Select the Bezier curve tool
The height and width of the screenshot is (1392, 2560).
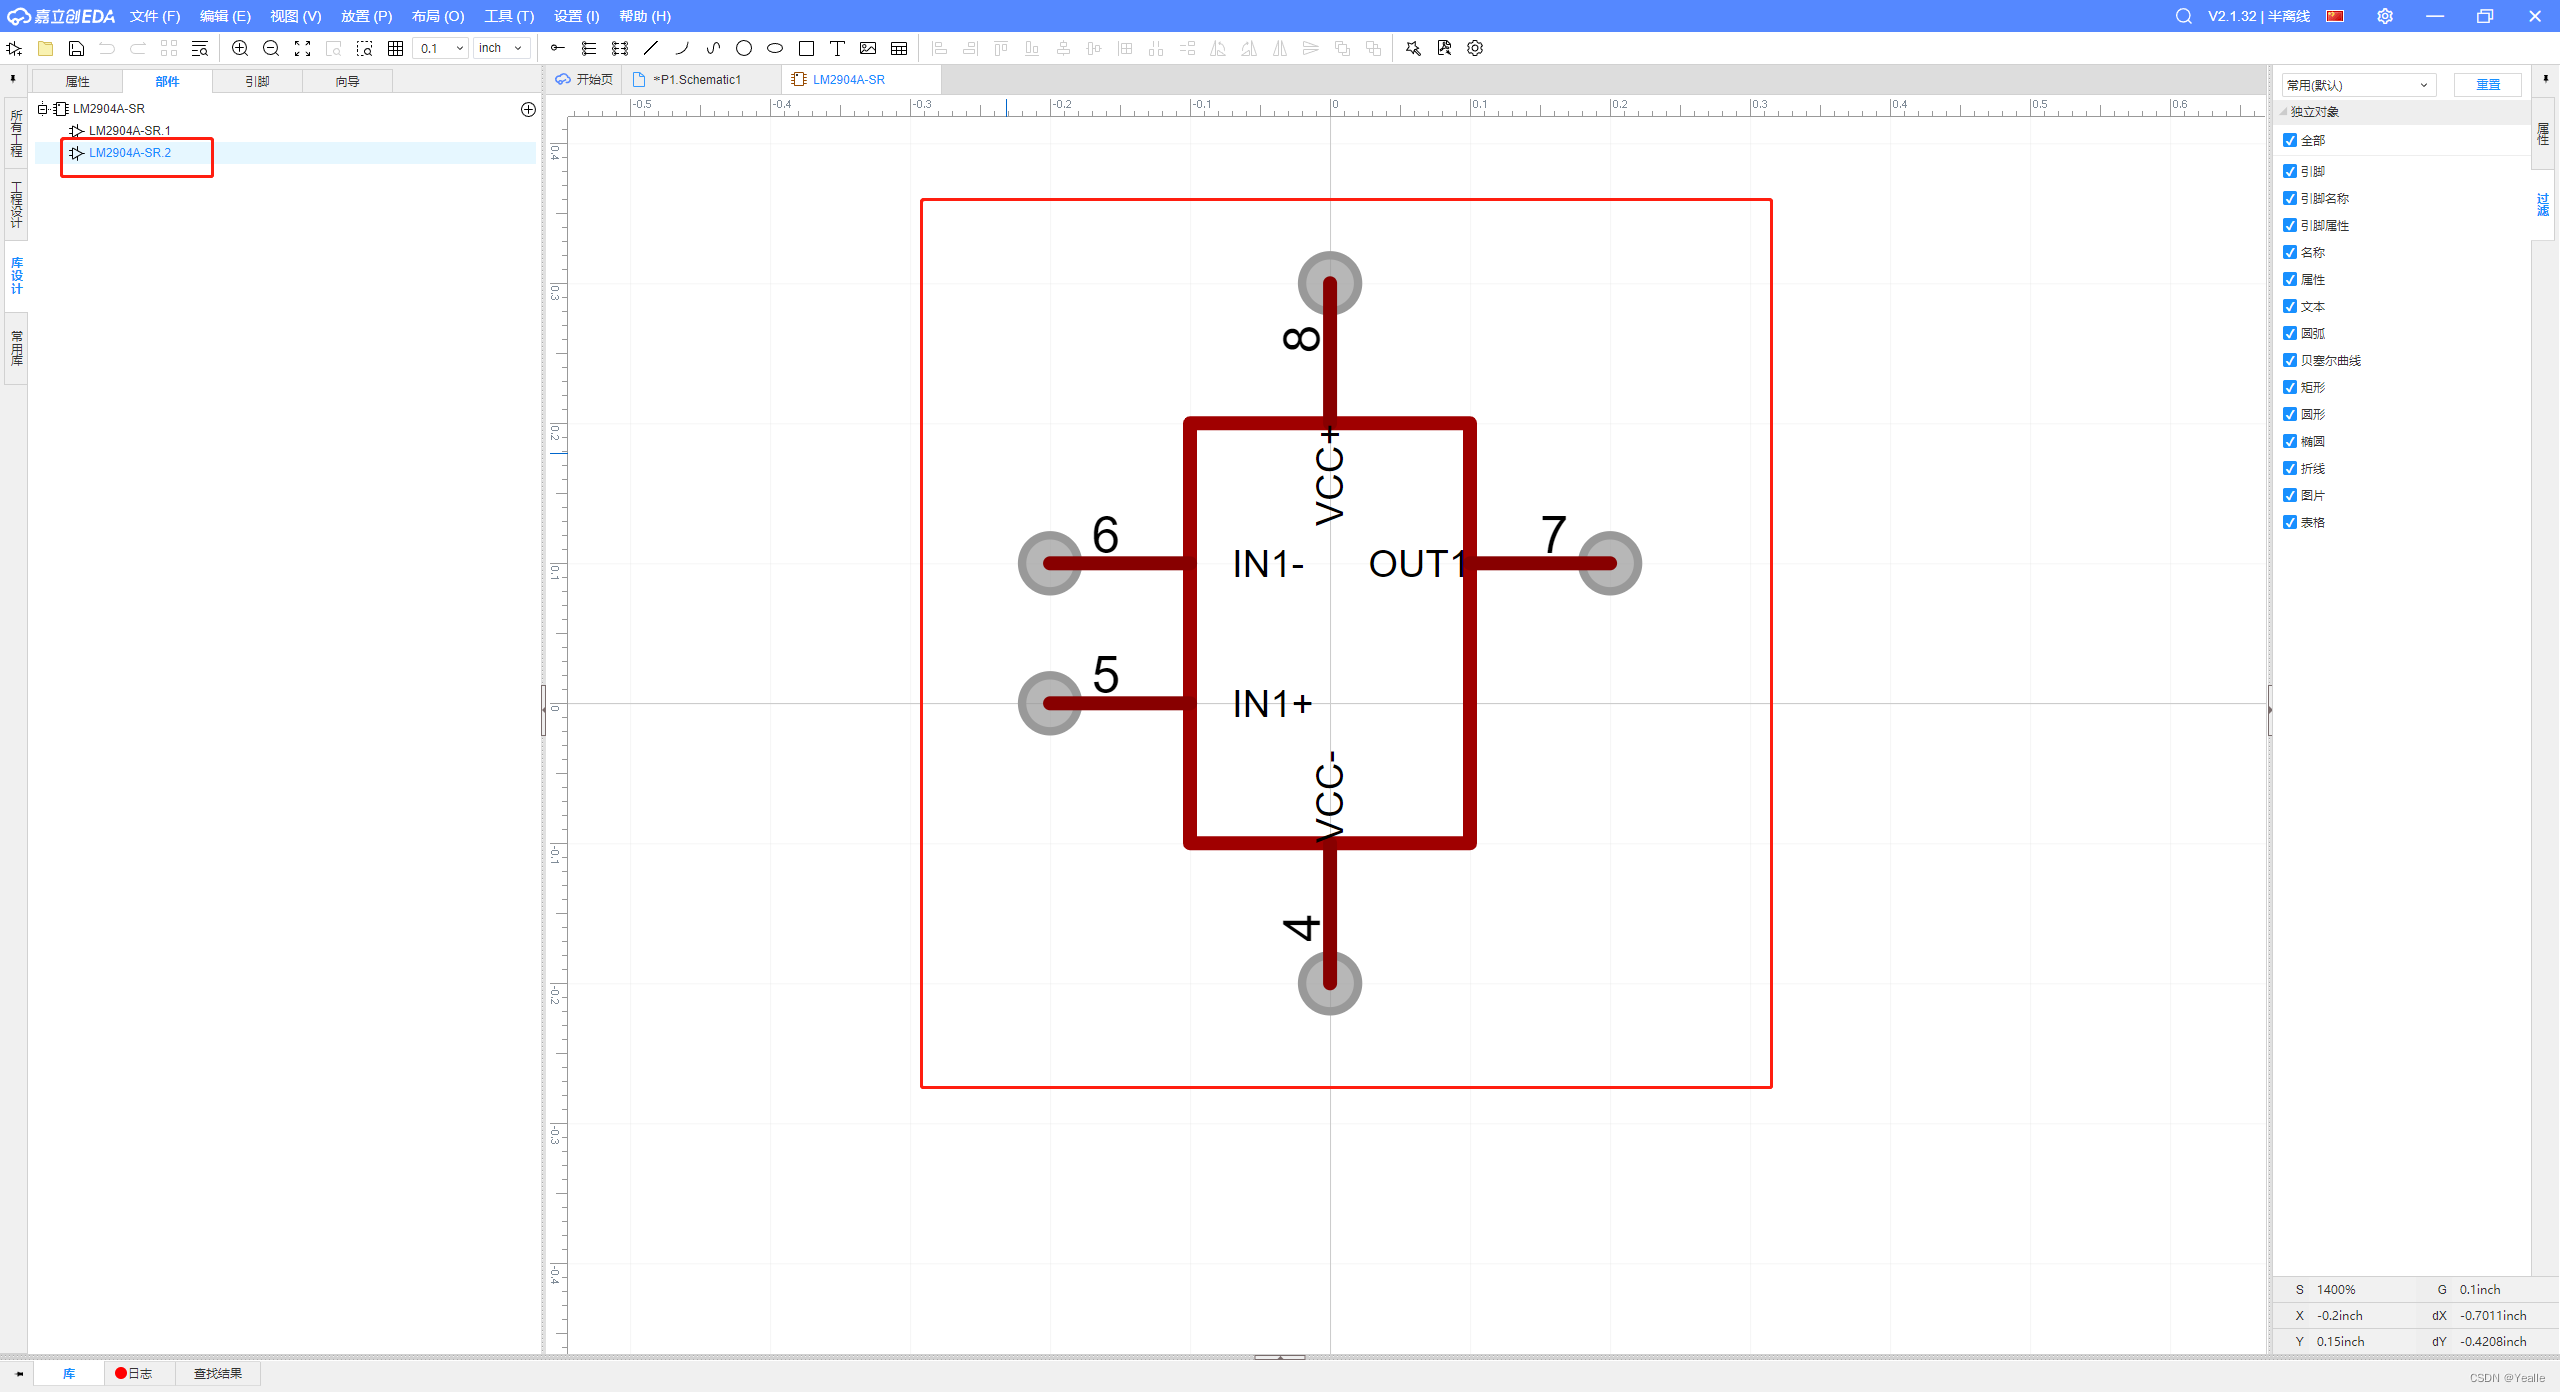(x=713, y=48)
